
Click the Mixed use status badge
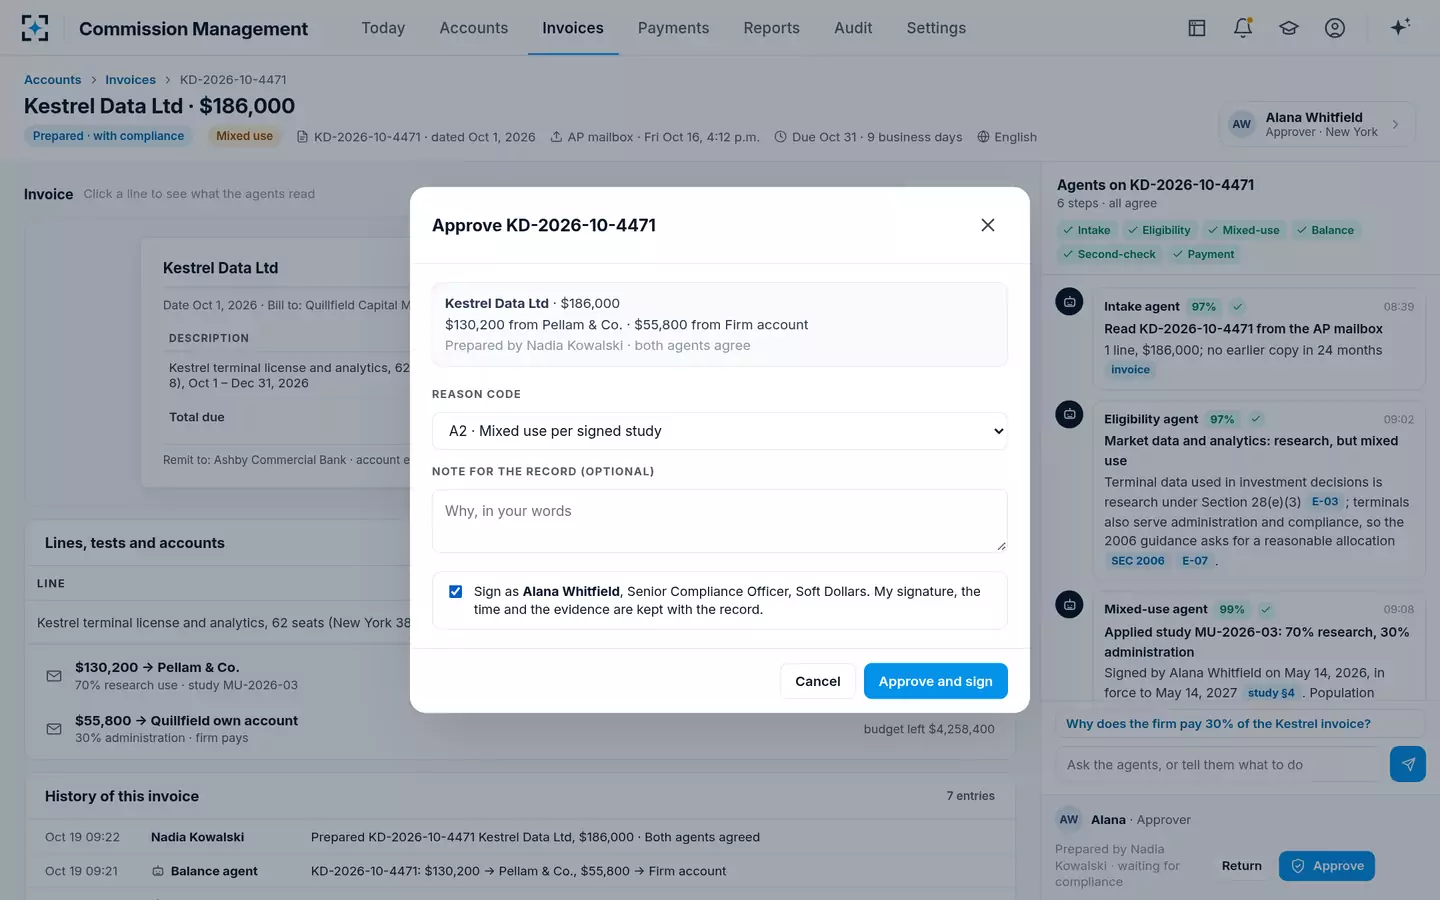244,136
